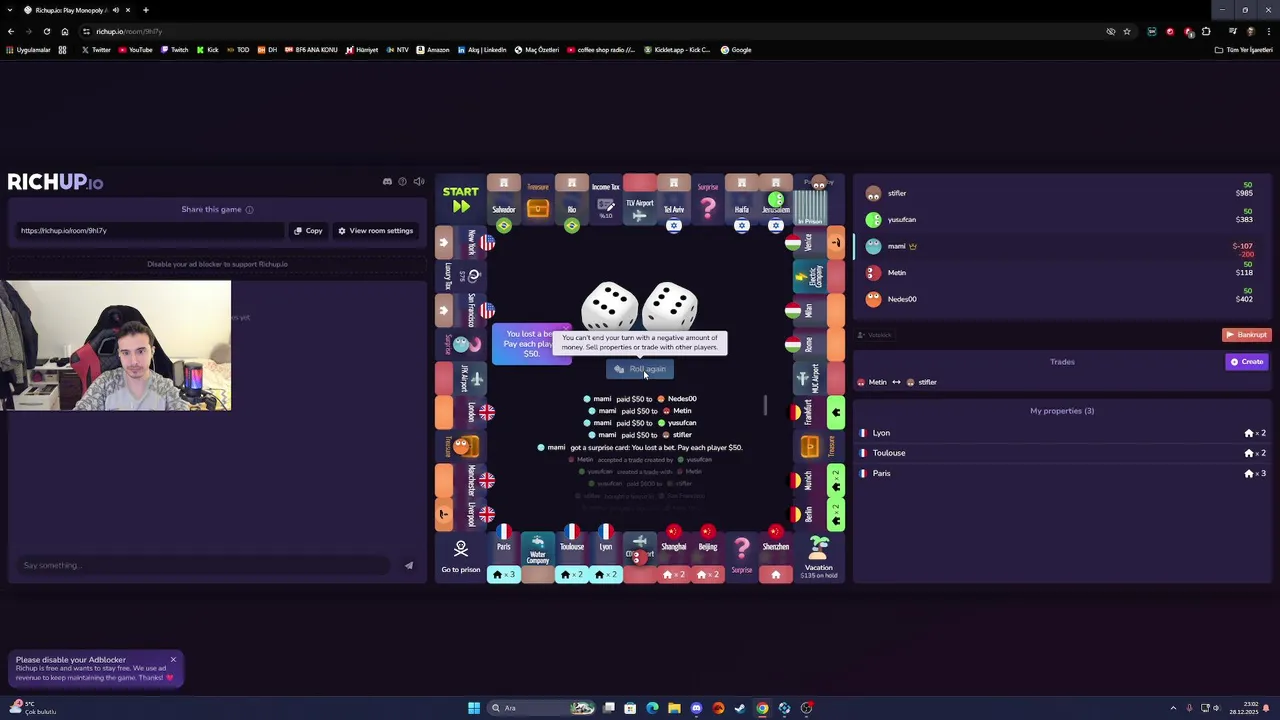
Task: Click the Say something chat field
Action: point(205,566)
